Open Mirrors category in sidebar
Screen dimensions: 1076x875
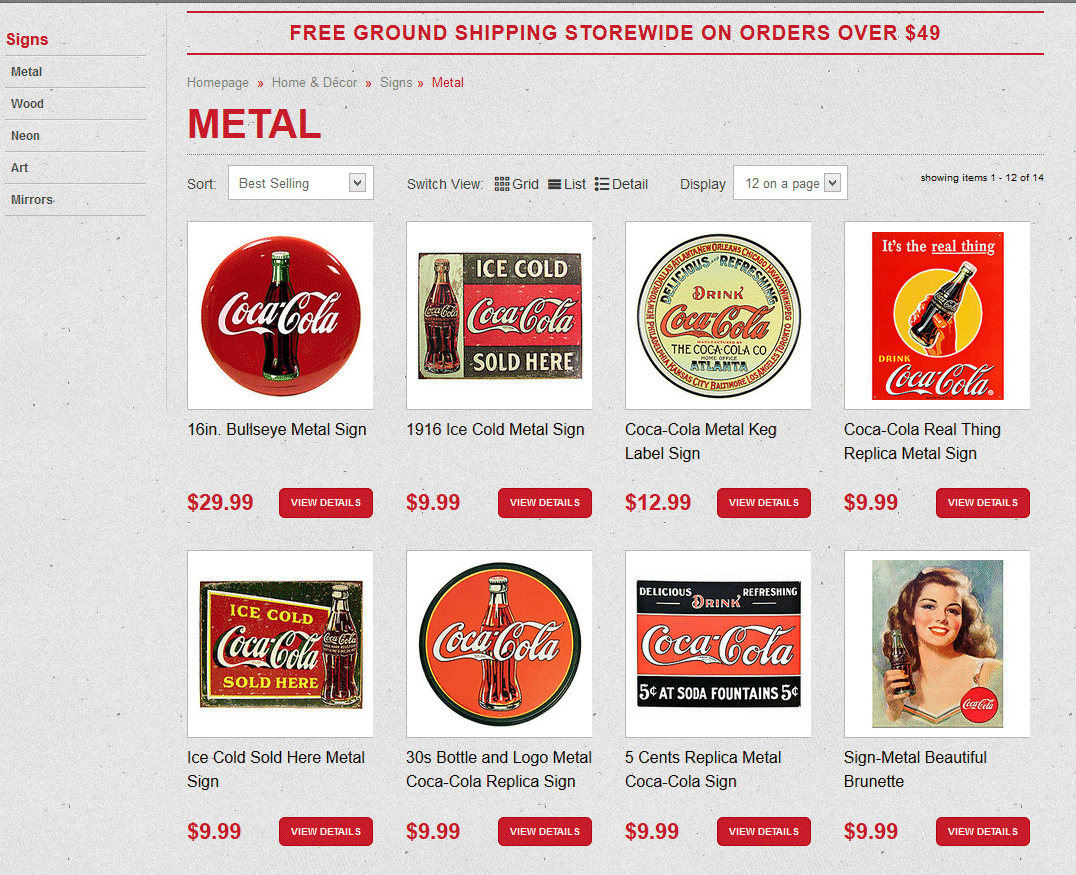[32, 200]
